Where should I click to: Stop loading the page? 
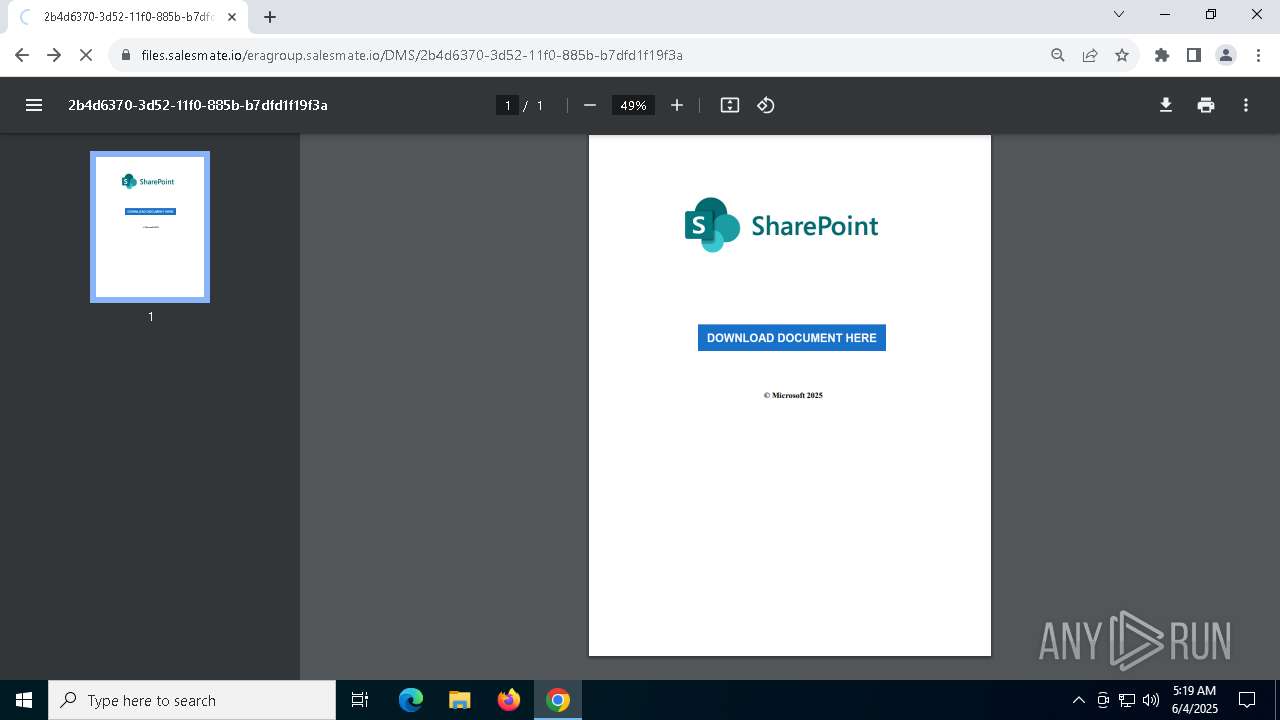point(86,55)
